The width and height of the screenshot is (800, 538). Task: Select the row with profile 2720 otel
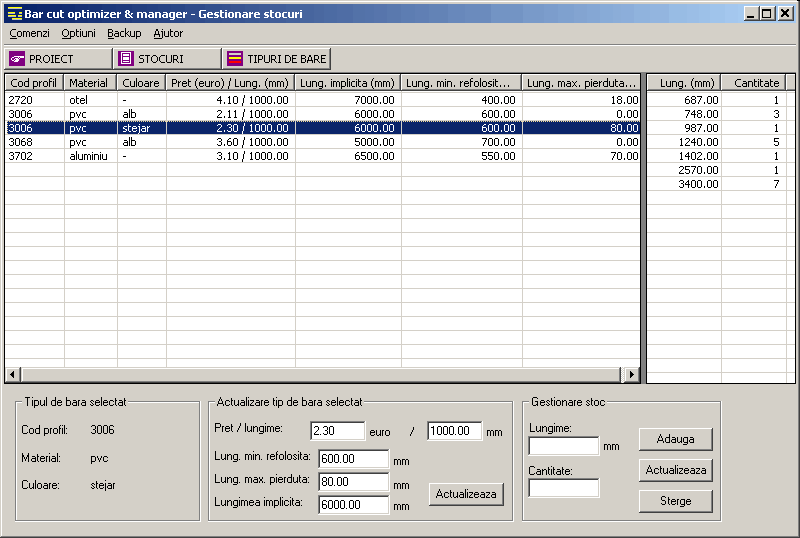pyautogui.click(x=322, y=100)
